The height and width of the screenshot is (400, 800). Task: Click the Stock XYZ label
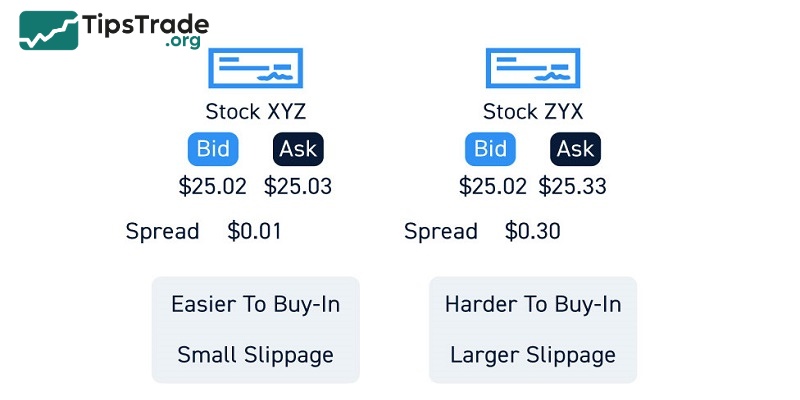click(x=255, y=111)
